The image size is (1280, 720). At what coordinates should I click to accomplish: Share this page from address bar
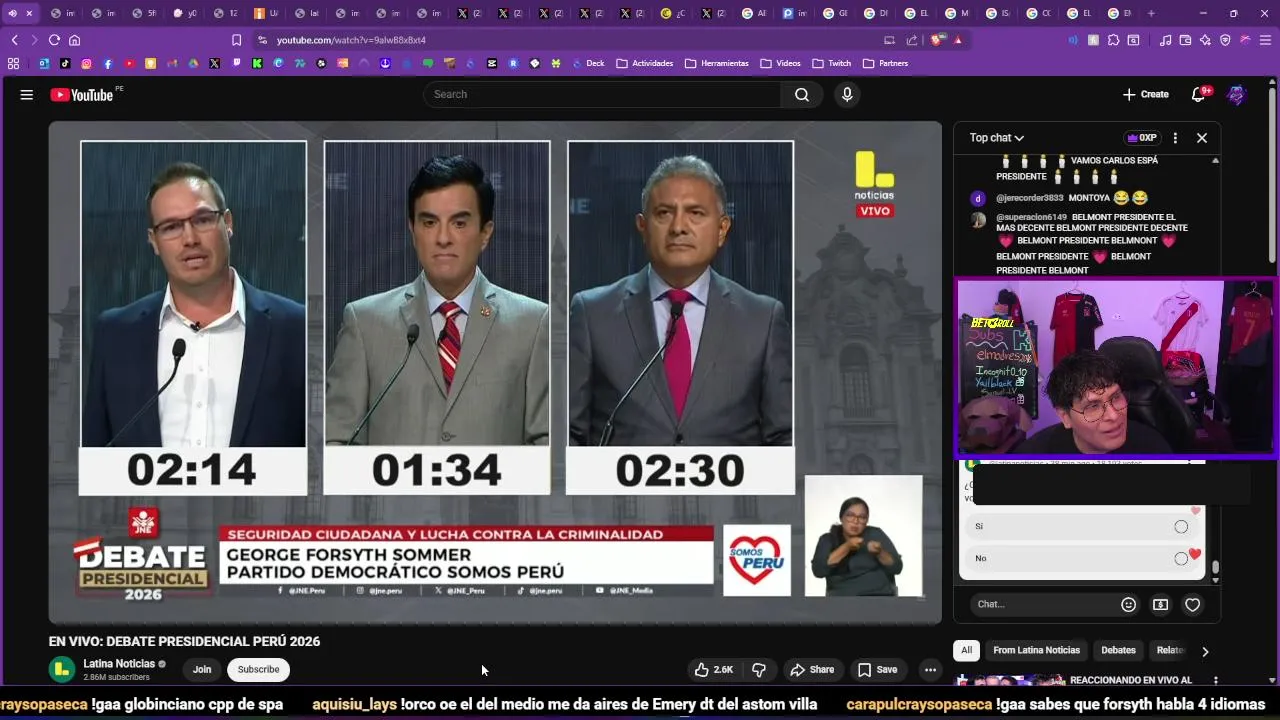912,40
